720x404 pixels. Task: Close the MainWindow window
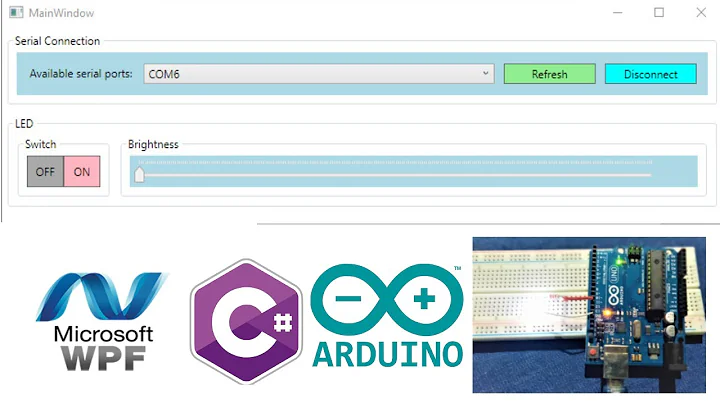(x=701, y=12)
